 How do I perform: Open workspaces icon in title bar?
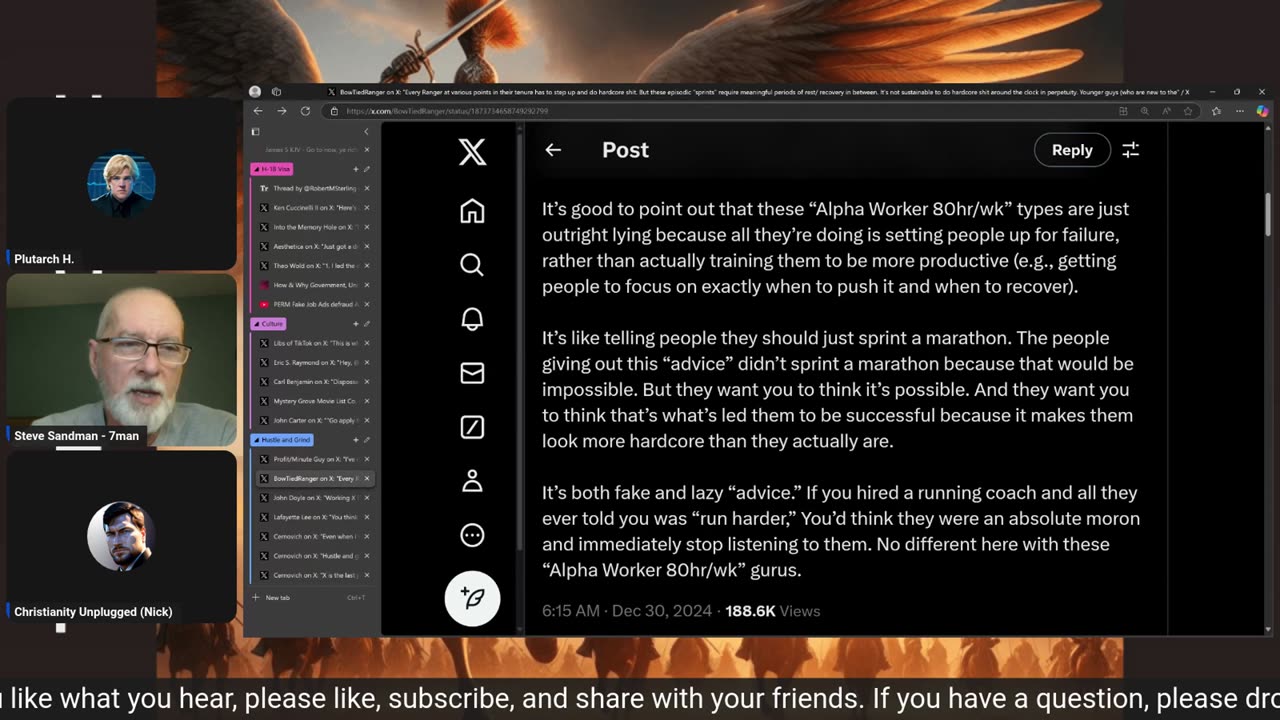tap(277, 92)
